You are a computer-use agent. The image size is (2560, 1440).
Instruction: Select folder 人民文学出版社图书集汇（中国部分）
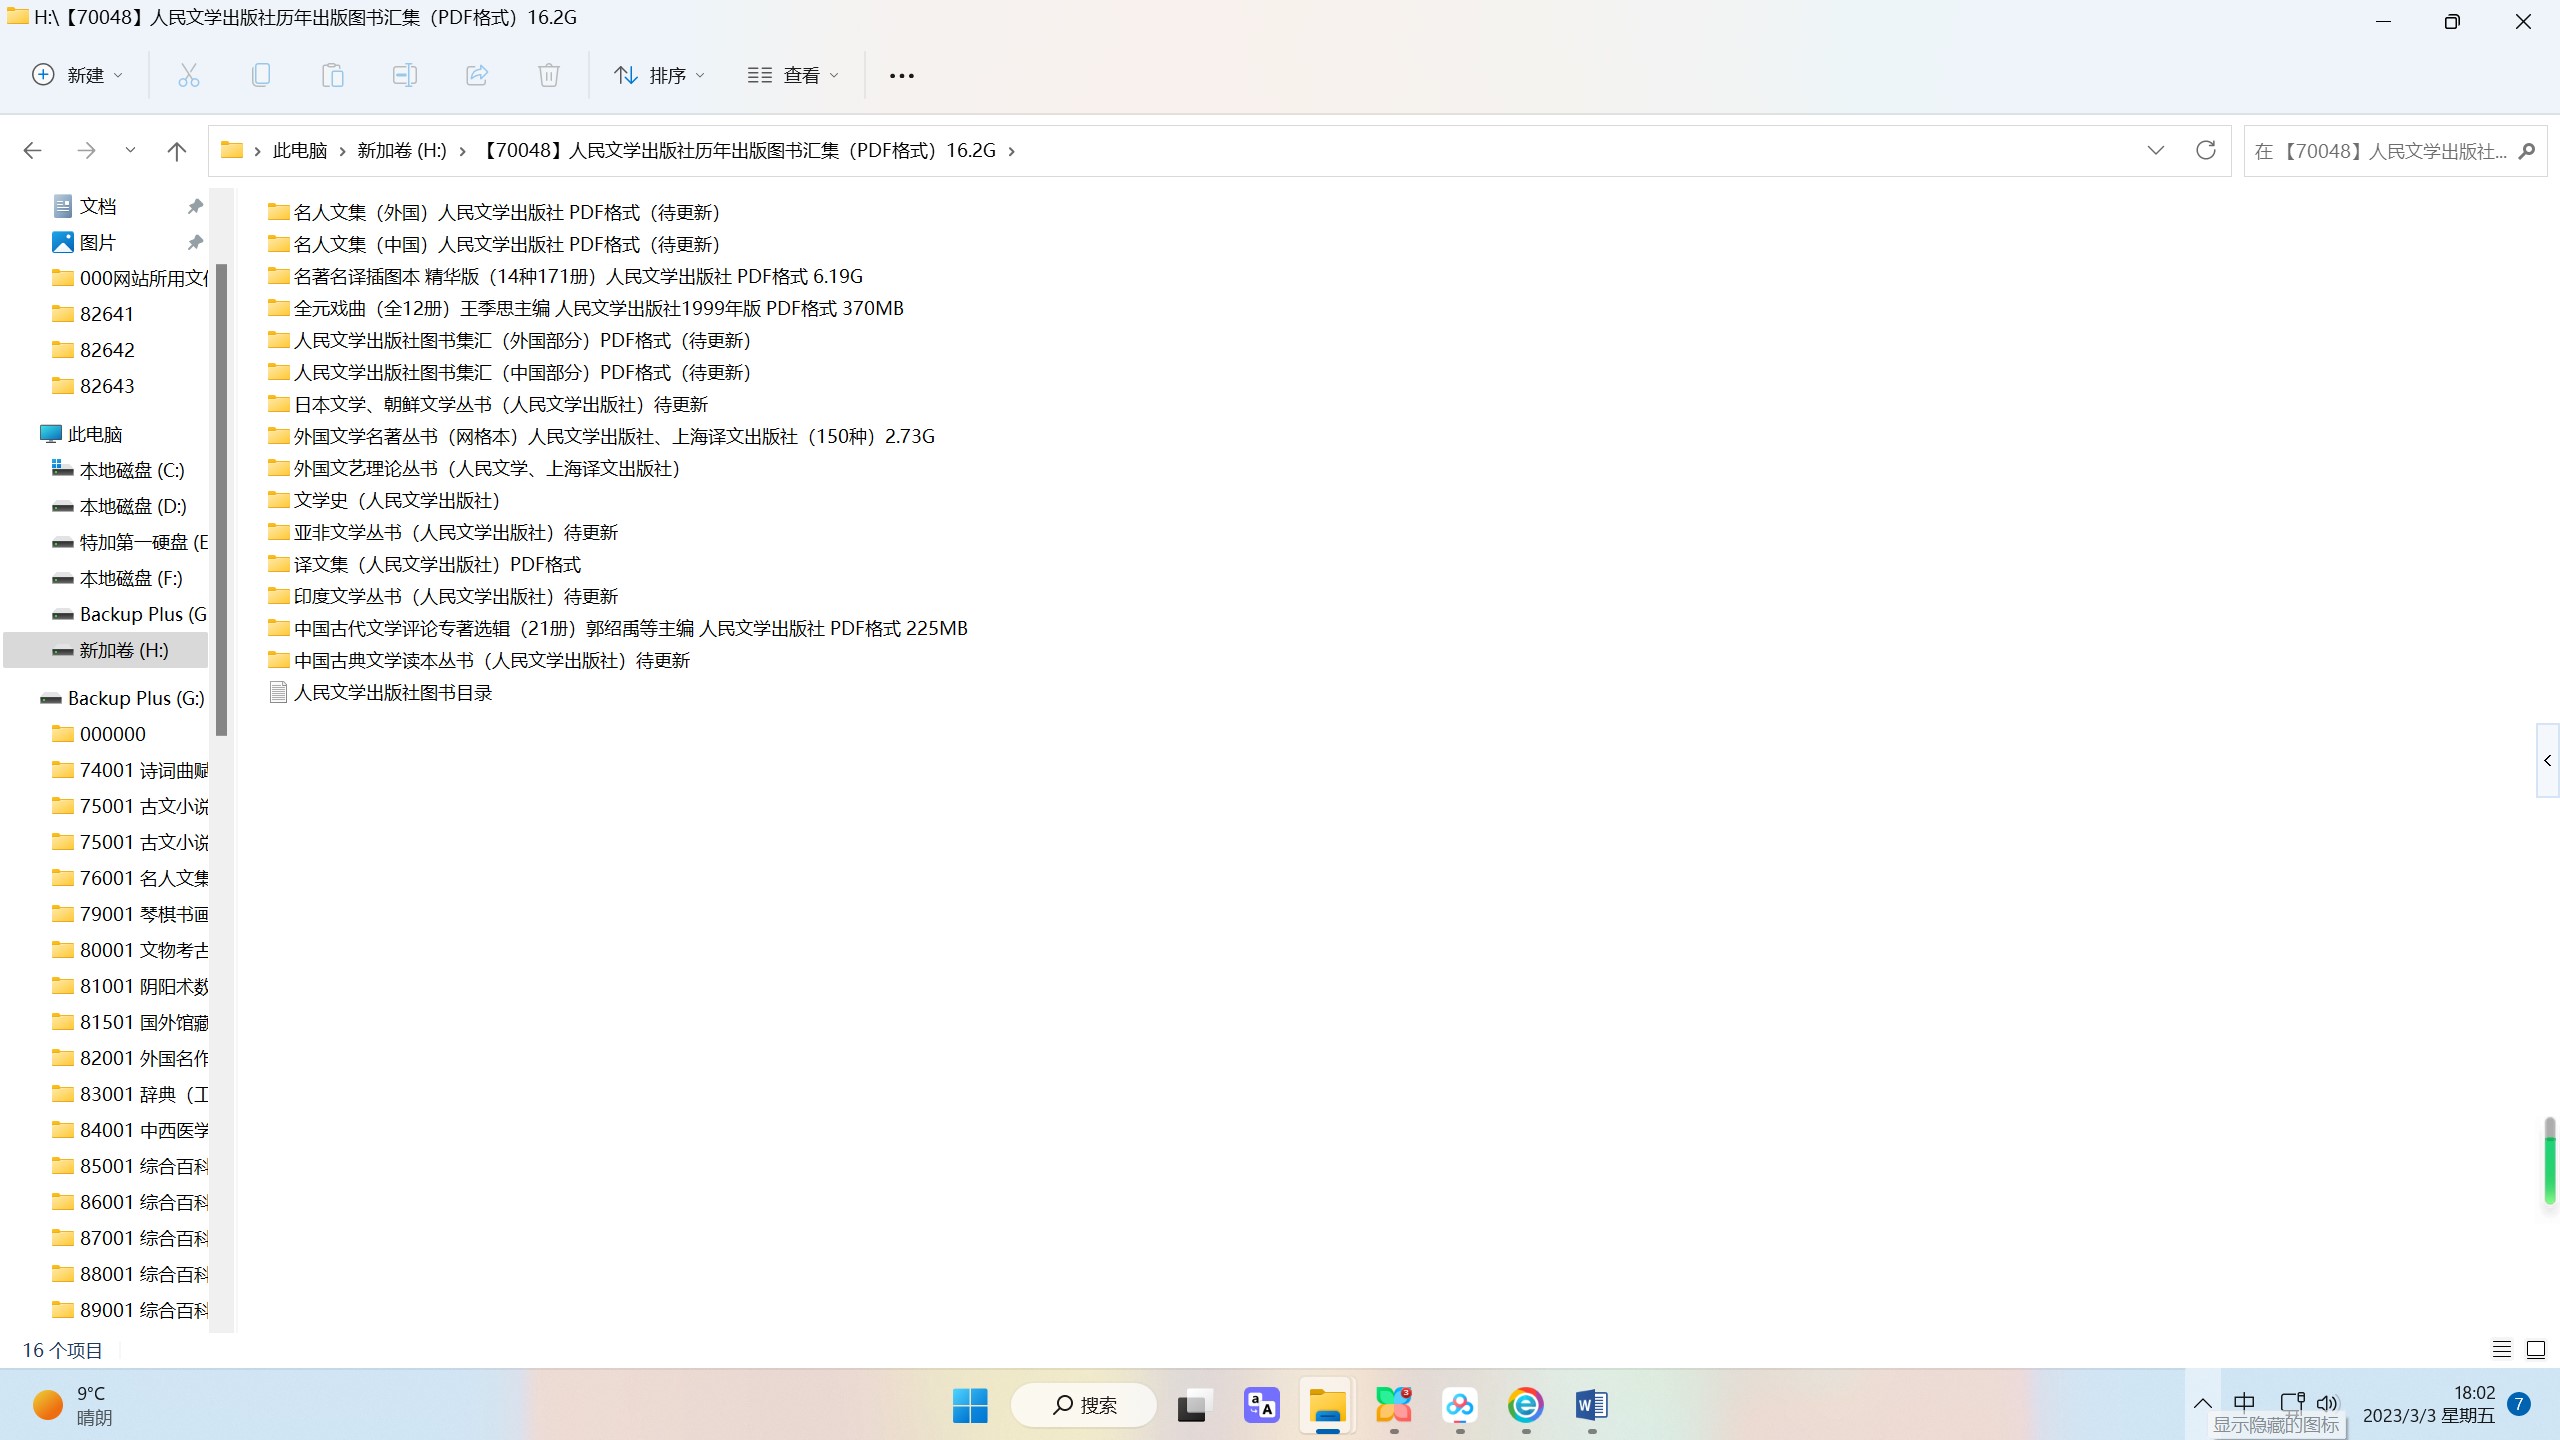click(509, 372)
